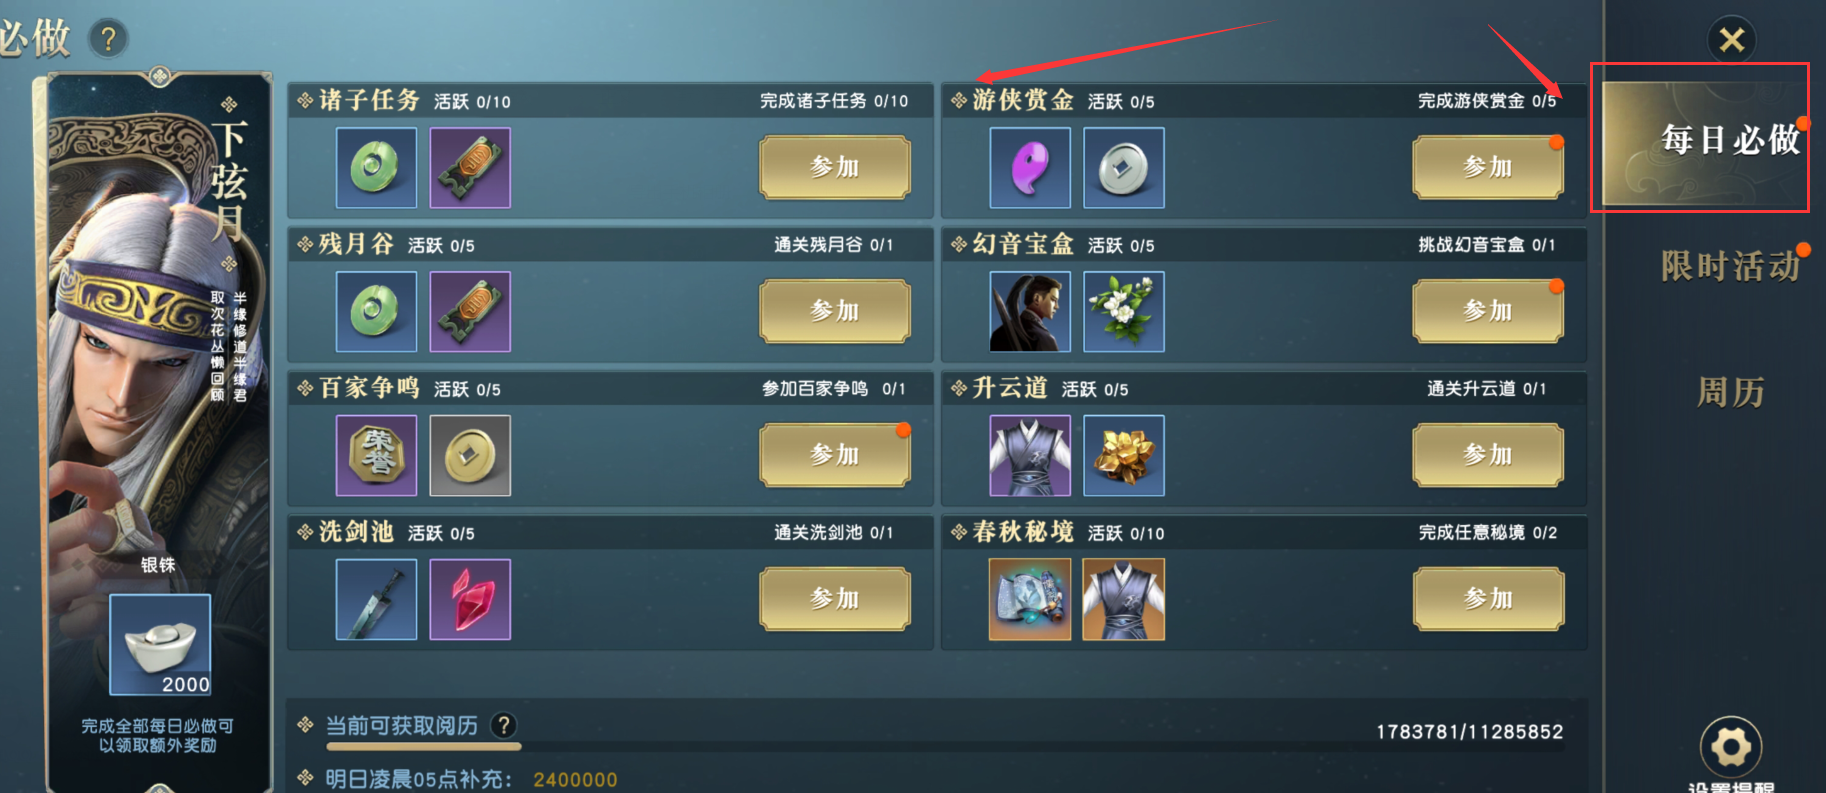Open the 限时活动 tab

1730,266
